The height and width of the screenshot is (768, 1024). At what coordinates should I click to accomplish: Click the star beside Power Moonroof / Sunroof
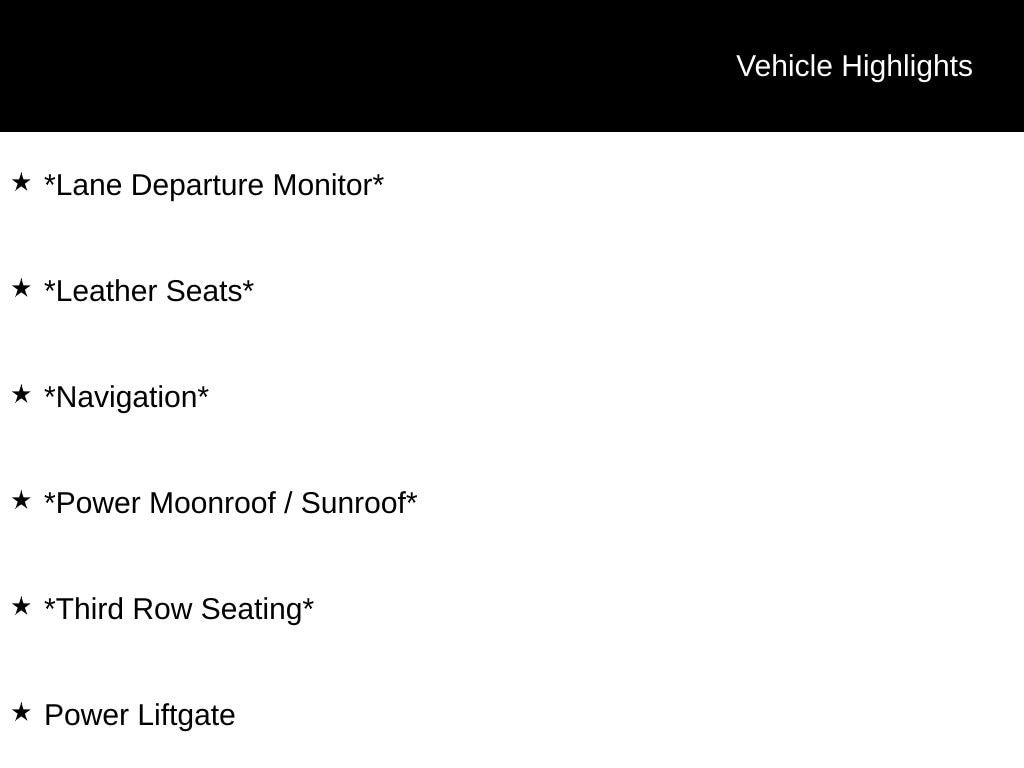pos(22,500)
